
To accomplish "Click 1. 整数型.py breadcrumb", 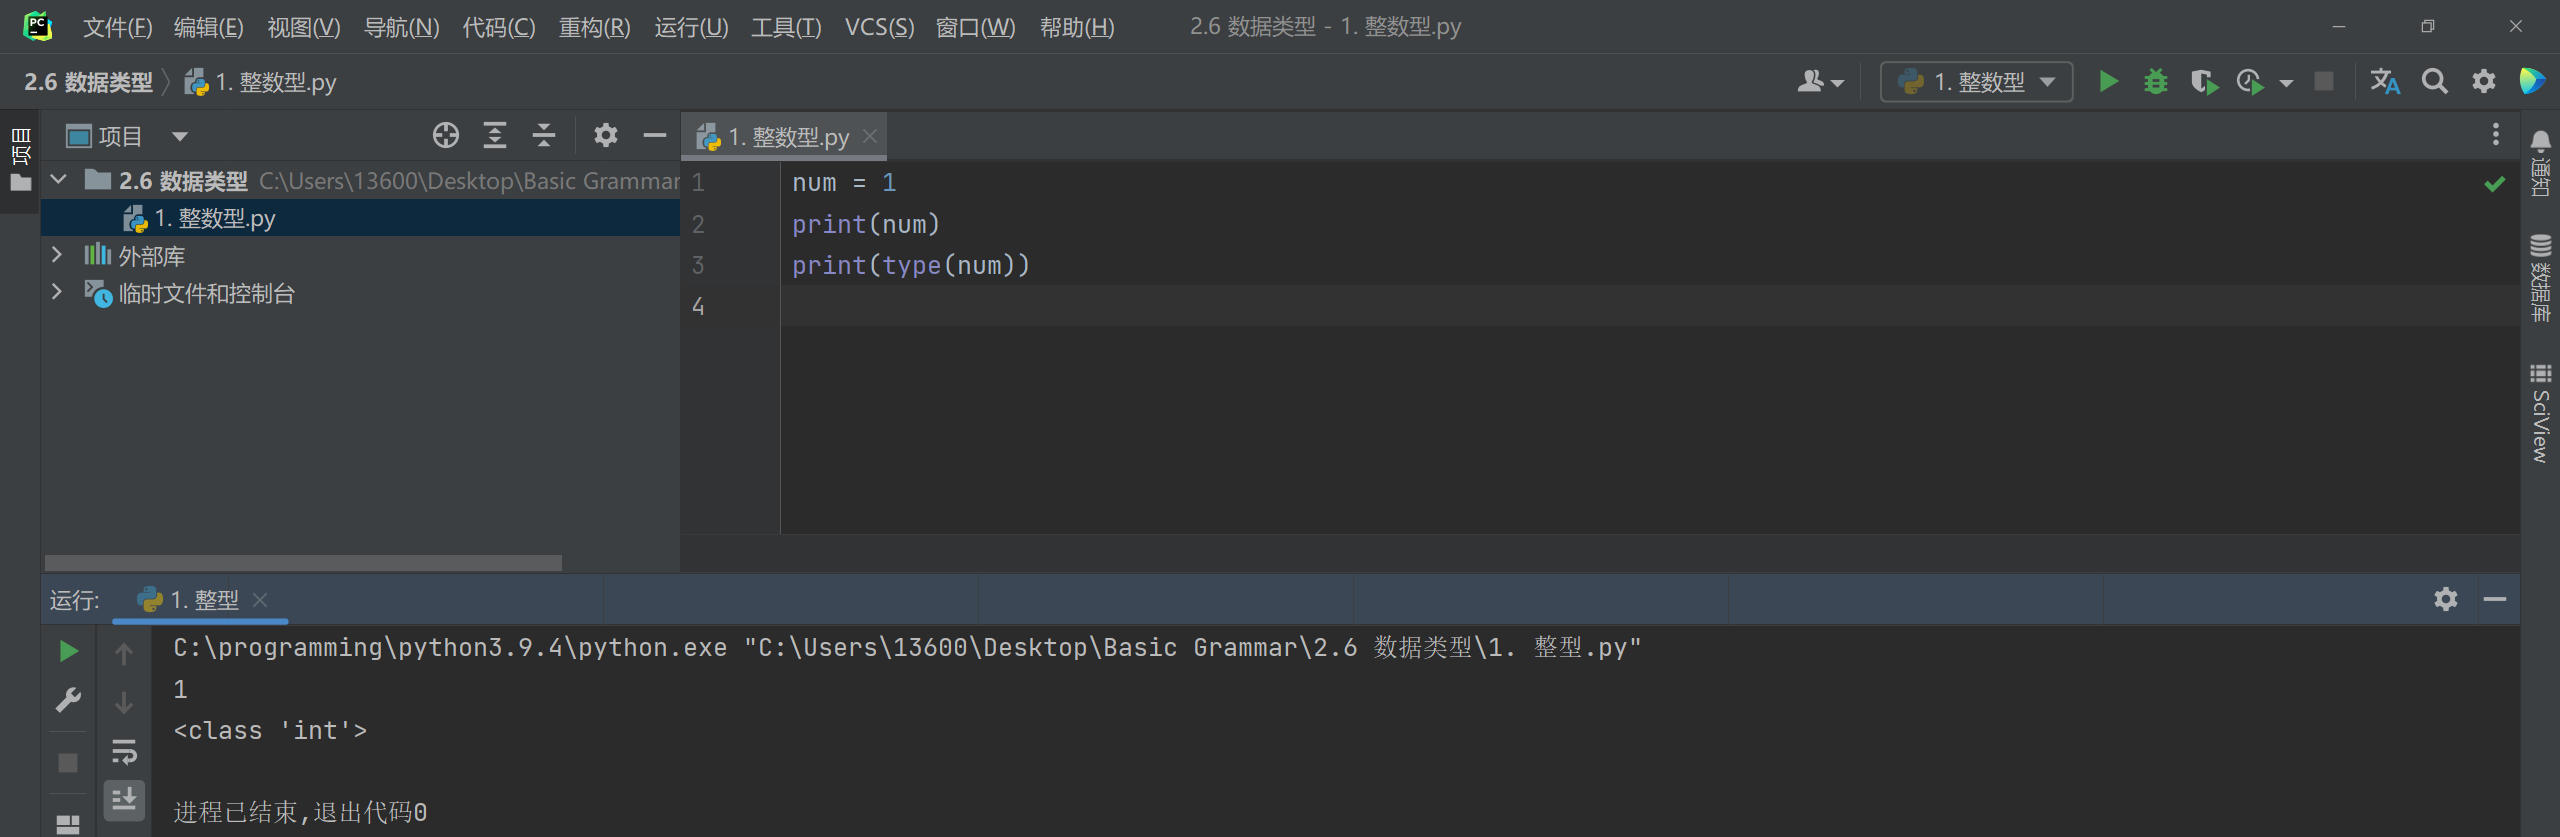I will click(261, 82).
